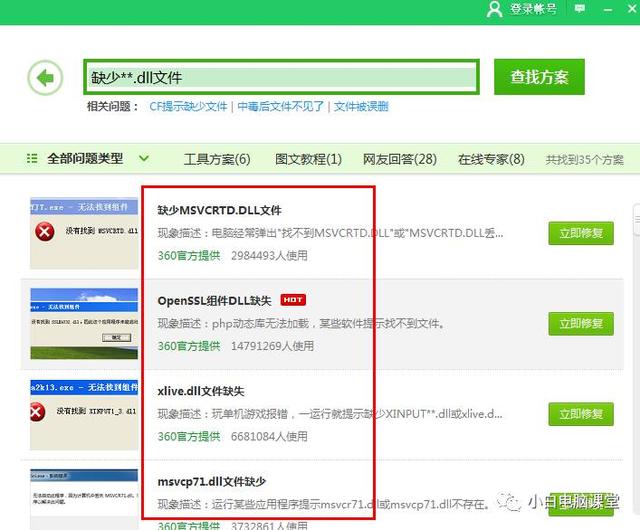Close the window with the X button

tap(633, 8)
